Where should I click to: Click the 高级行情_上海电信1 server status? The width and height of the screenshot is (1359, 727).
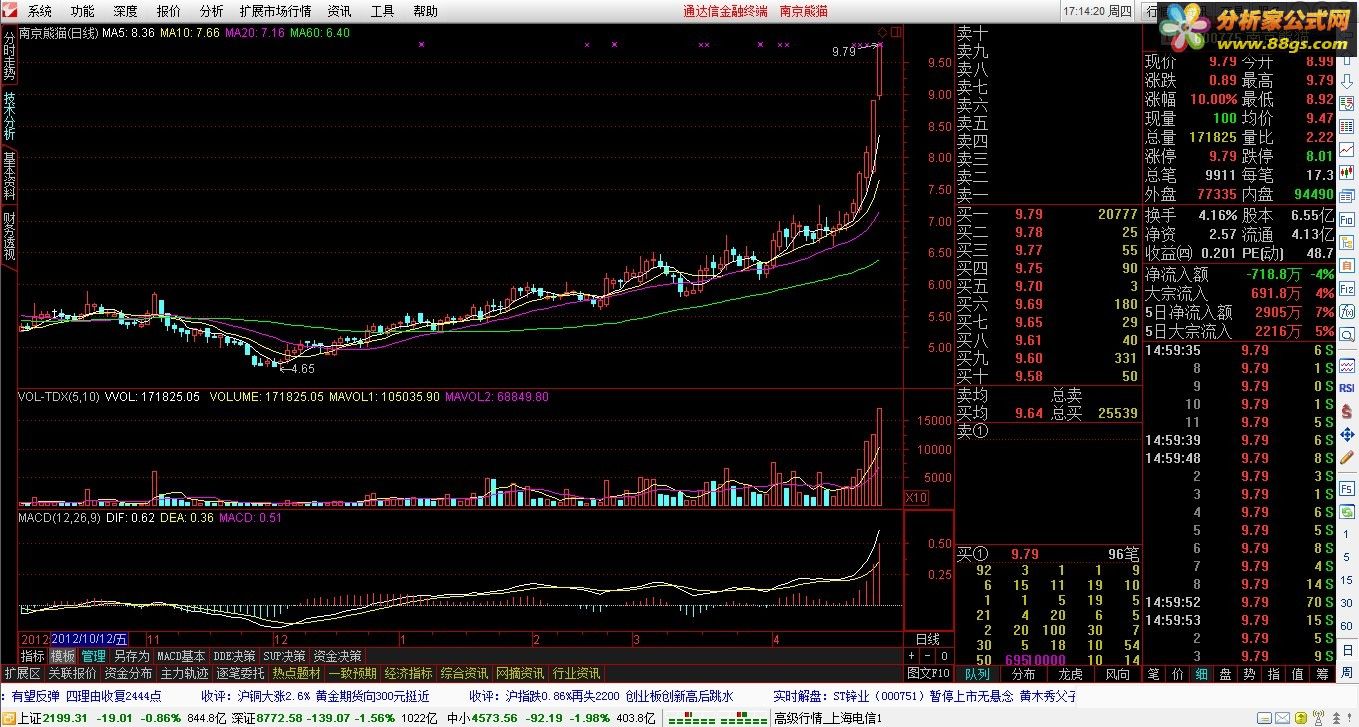point(828,718)
